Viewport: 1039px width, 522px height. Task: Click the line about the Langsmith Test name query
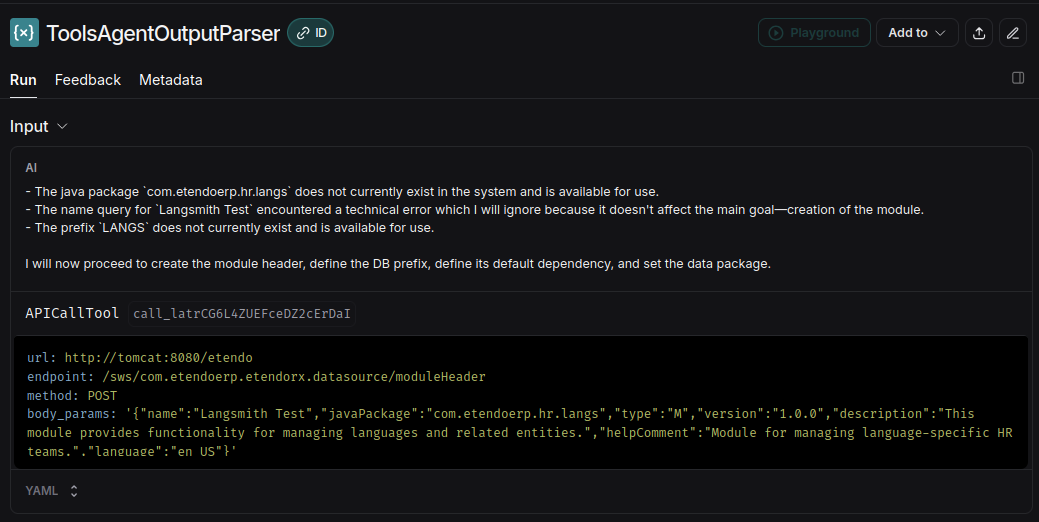coord(474,210)
